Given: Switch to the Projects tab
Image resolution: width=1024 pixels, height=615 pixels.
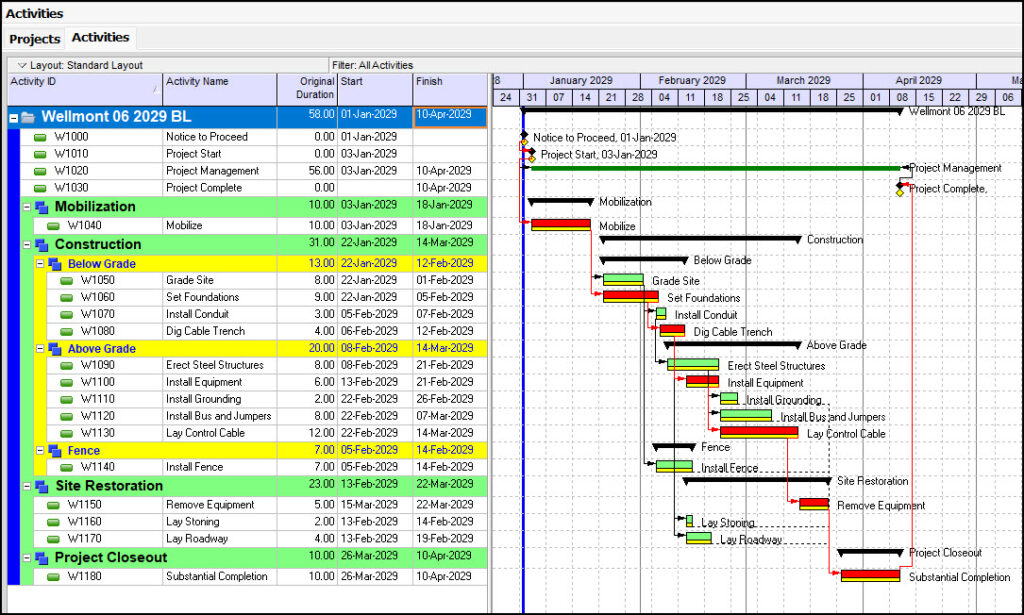Looking at the screenshot, I should click(x=35, y=39).
